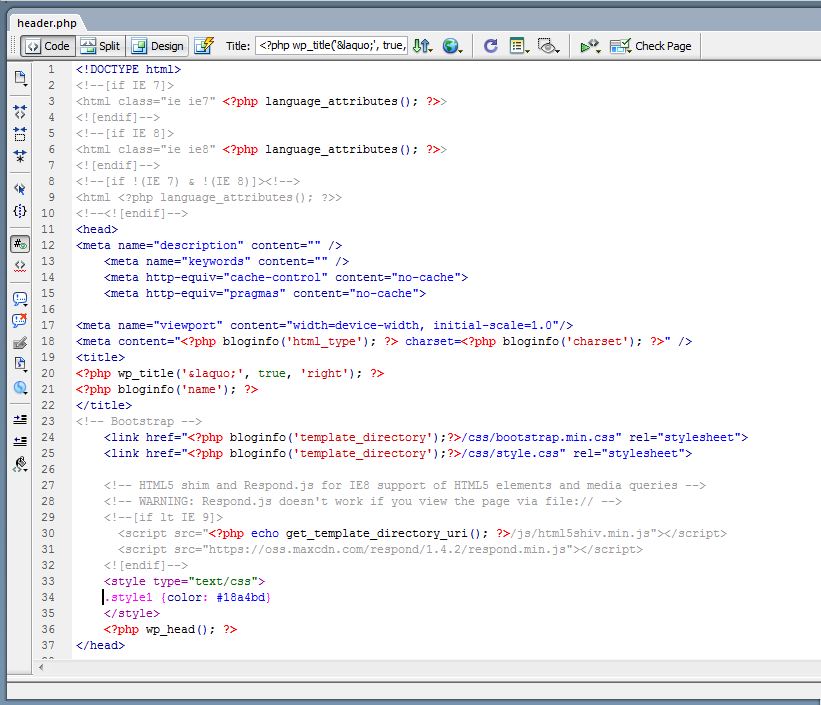Click '/css/style.css' in the link tag
The width and height of the screenshot is (821, 705).
coord(510,454)
